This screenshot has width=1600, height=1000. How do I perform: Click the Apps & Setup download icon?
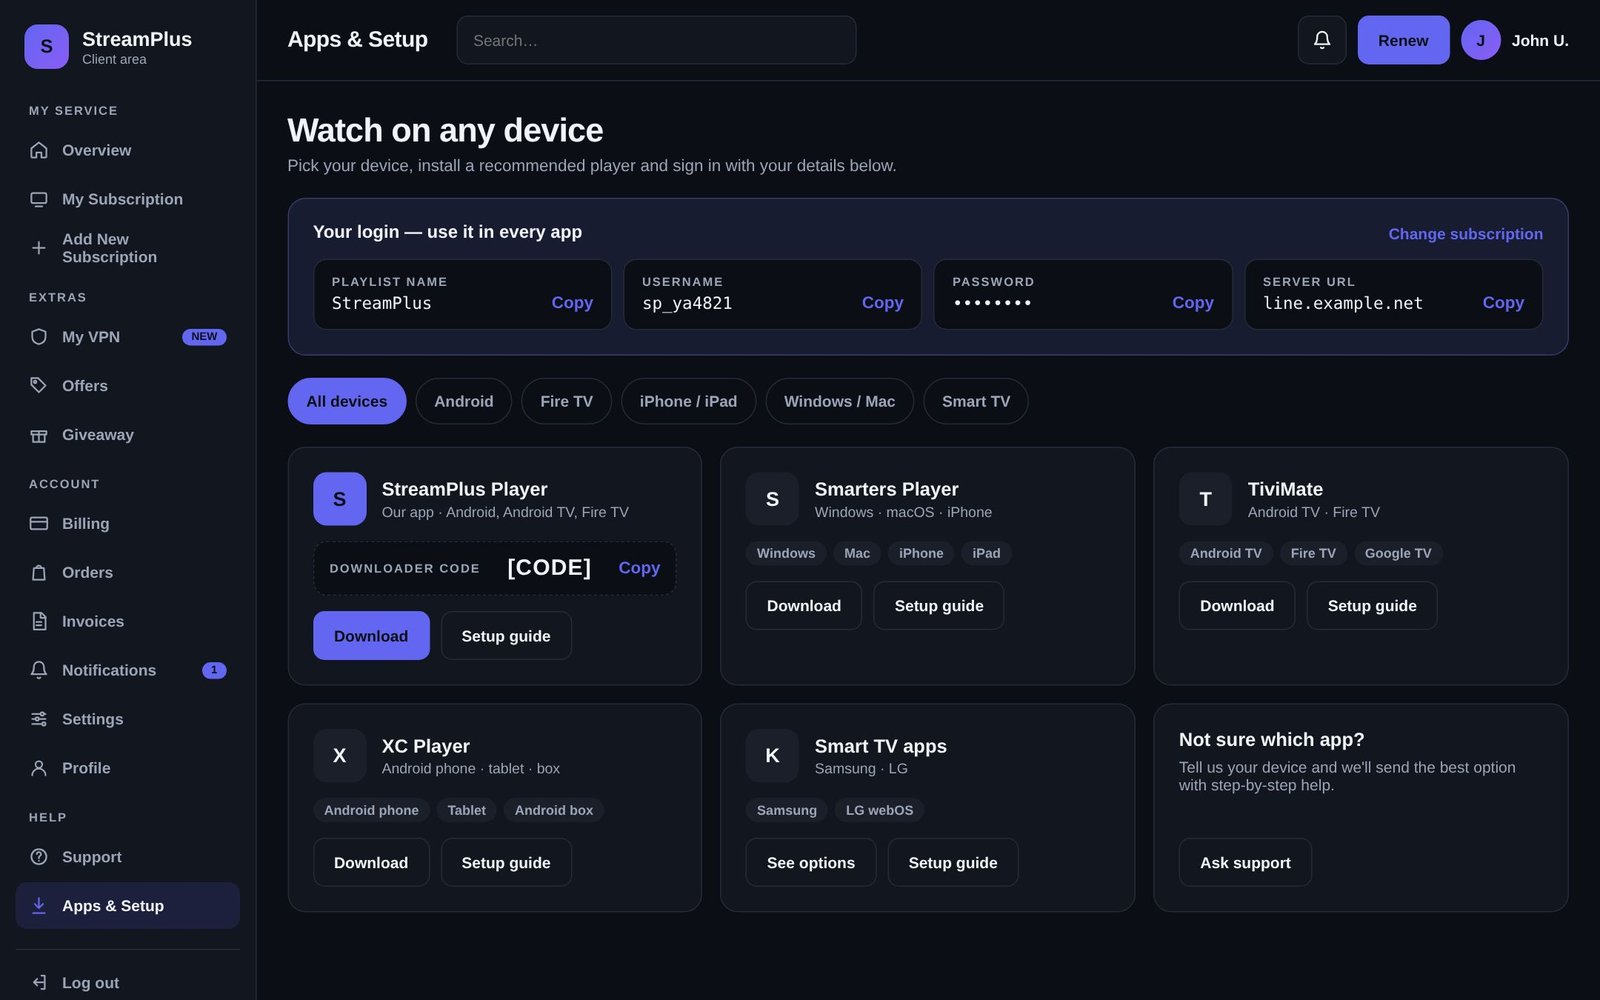(x=39, y=906)
